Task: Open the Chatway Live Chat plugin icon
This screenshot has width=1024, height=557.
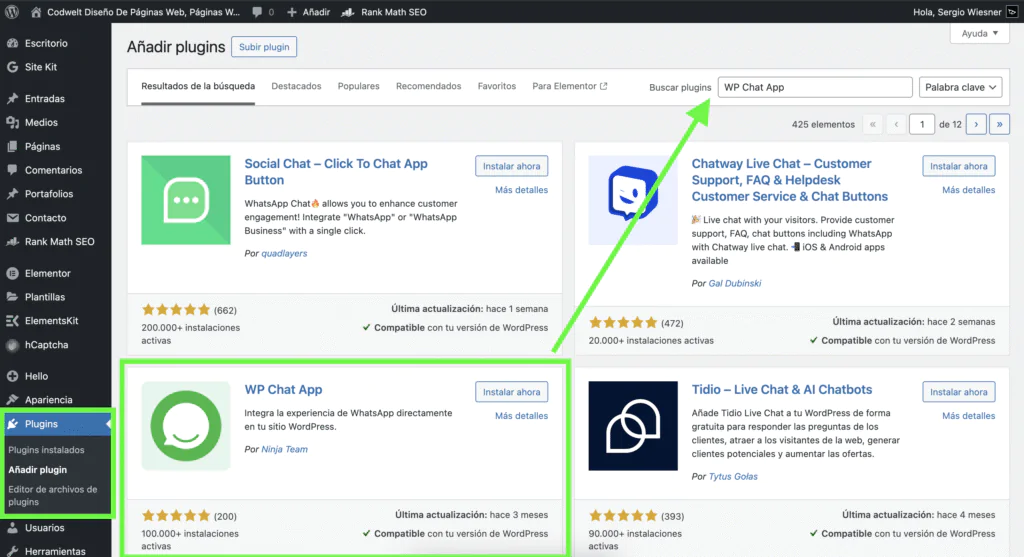Action: [633, 200]
